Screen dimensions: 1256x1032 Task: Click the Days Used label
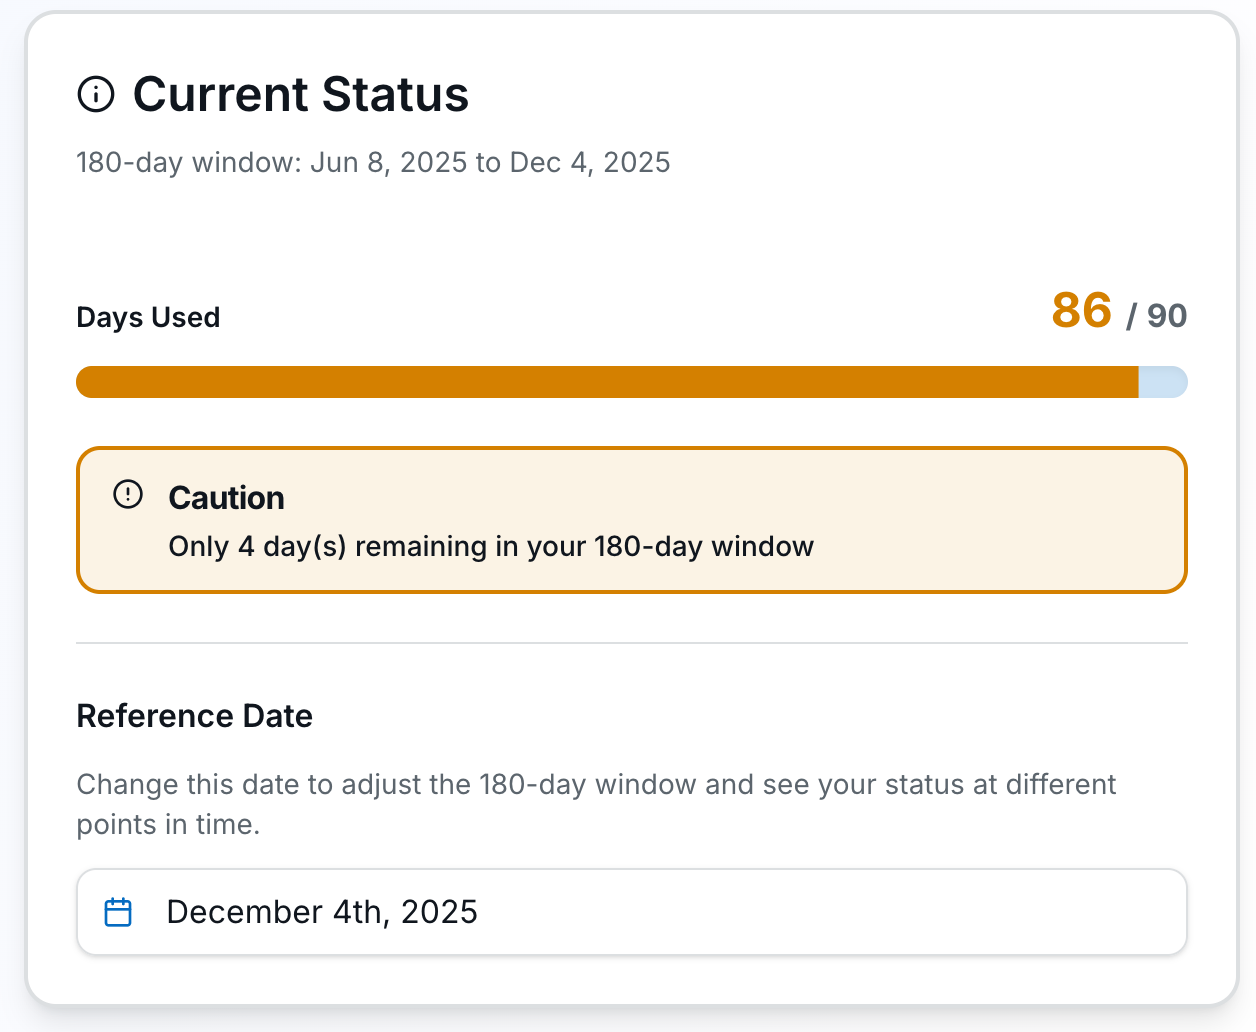coord(148,317)
